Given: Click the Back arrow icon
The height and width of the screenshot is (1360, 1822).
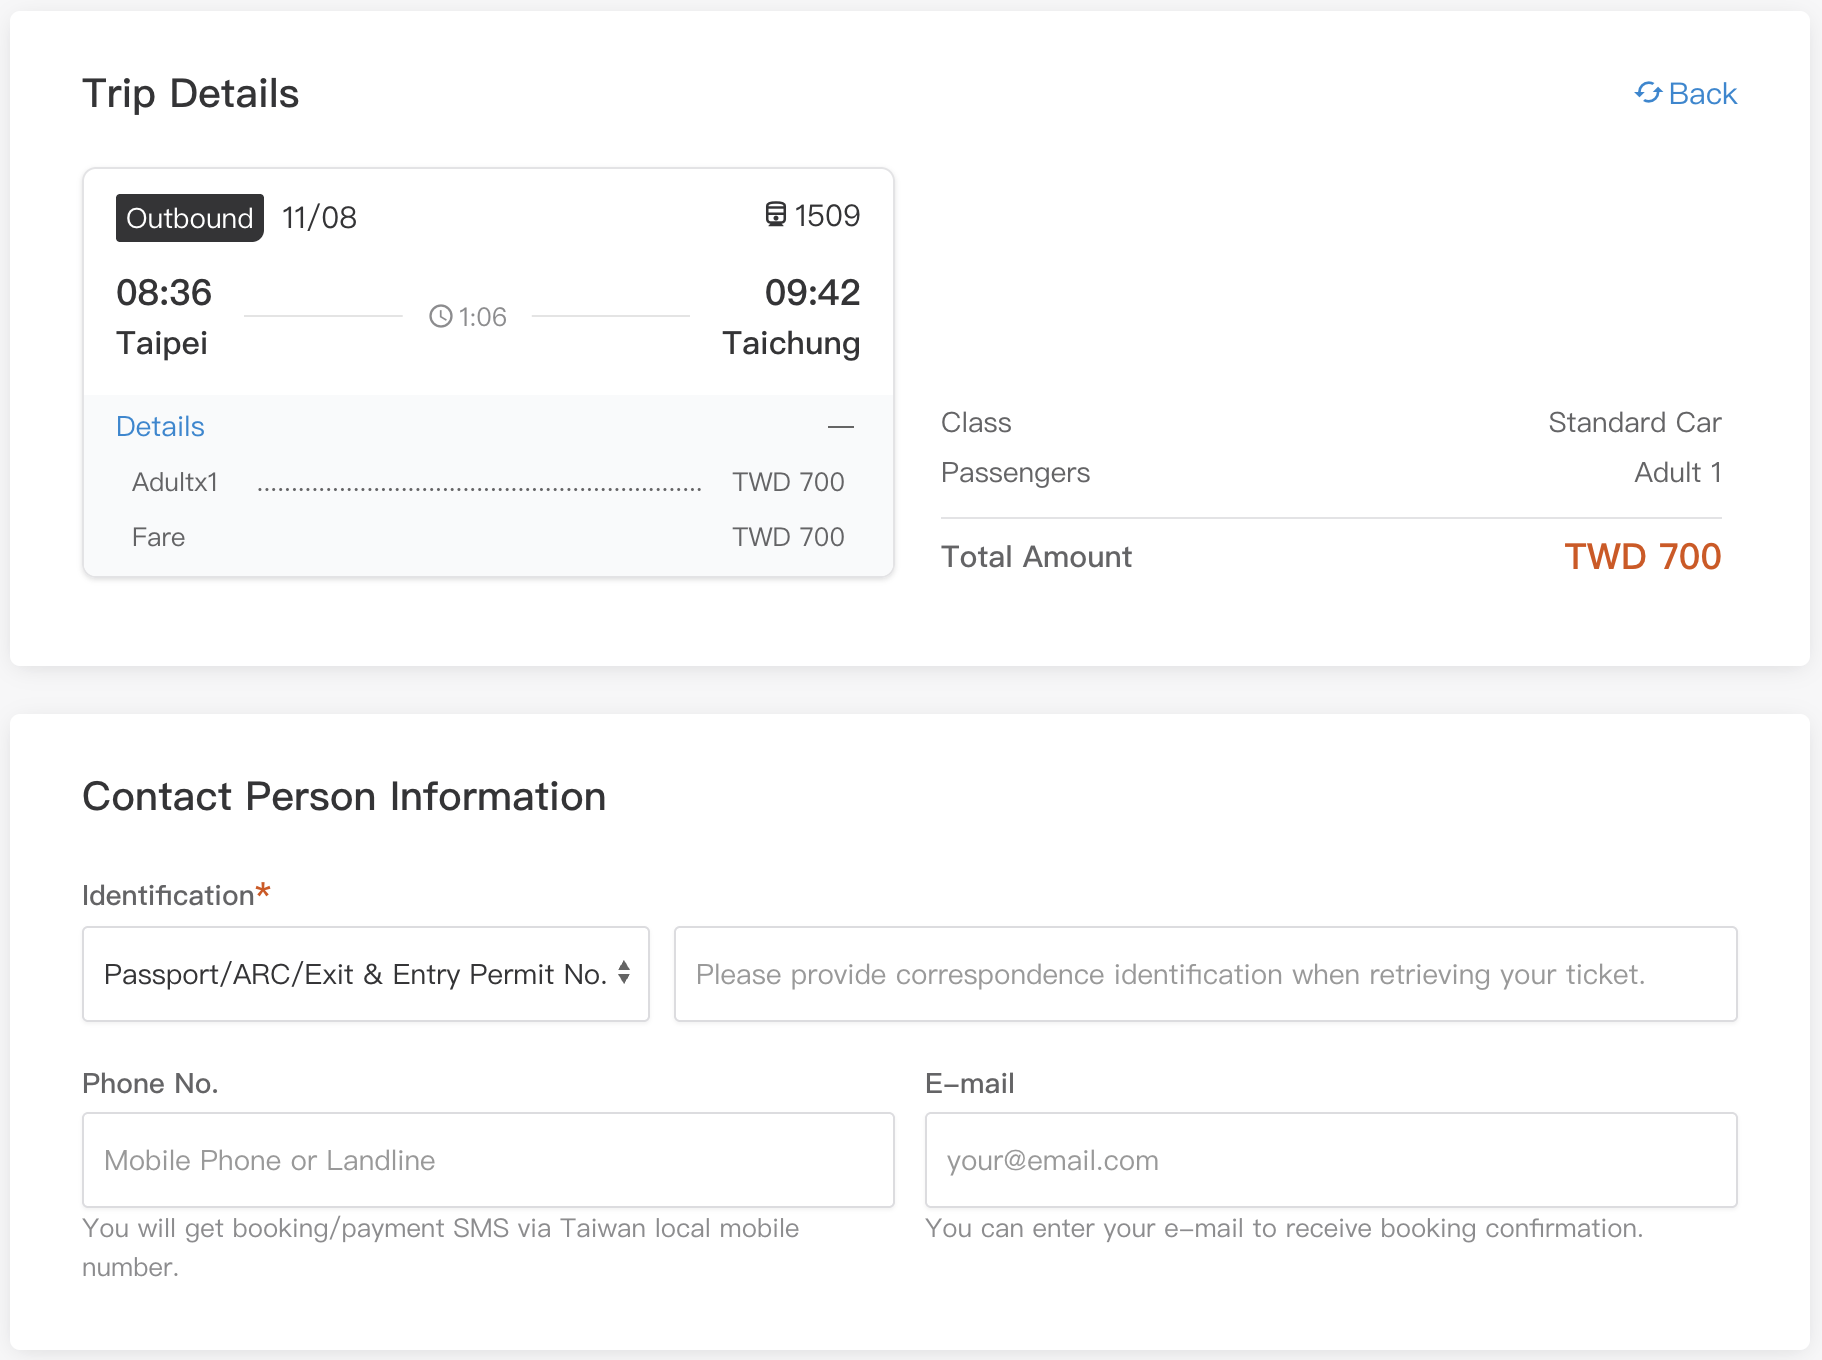Looking at the screenshot, I should (1648, 93).
